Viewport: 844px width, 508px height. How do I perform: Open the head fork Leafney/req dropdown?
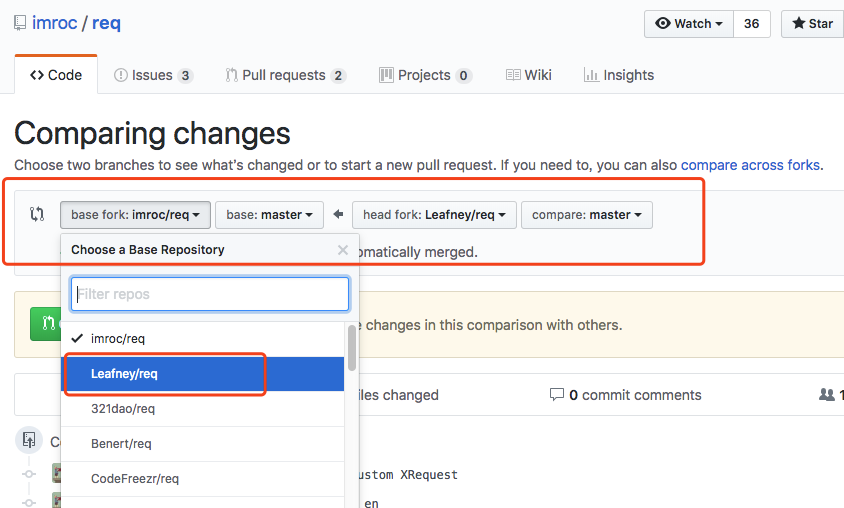pos(434,214)
